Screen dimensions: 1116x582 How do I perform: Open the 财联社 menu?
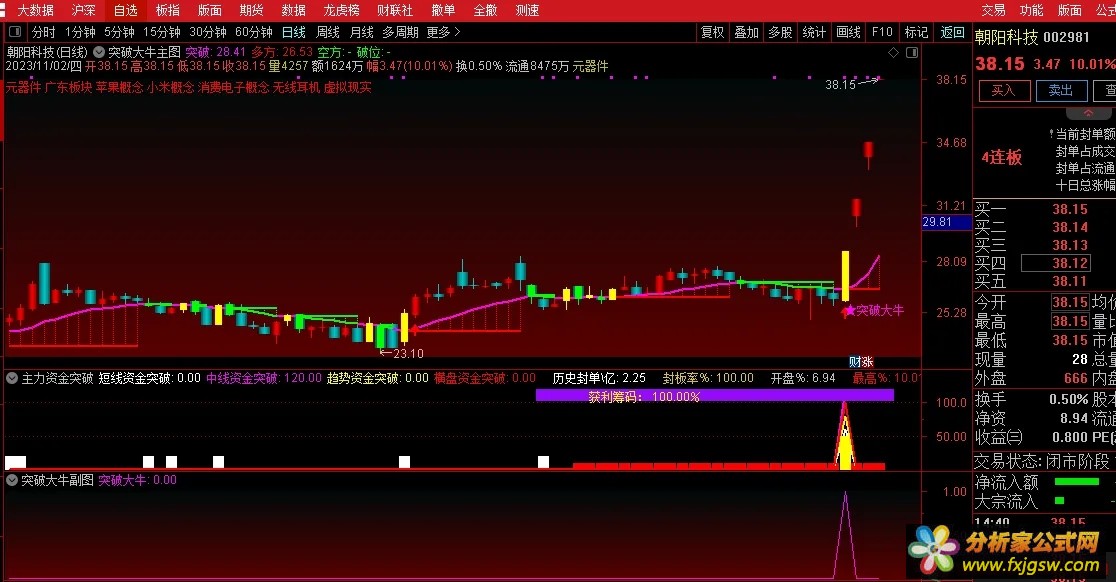coord(395,10)
